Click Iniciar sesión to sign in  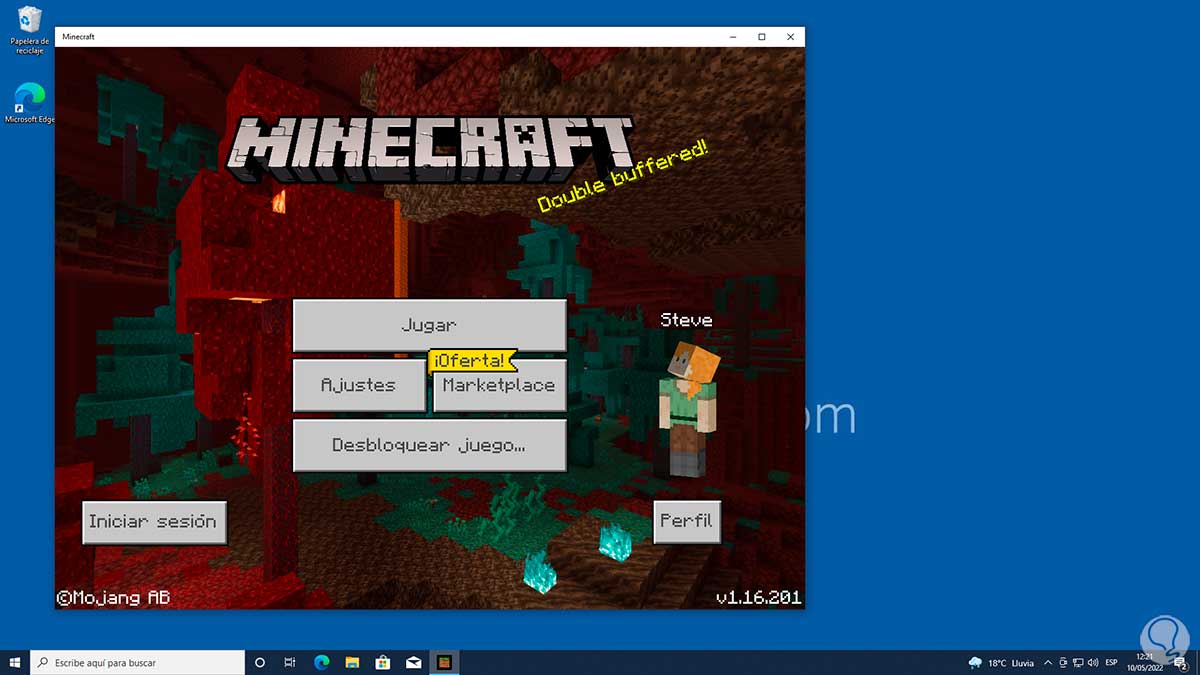click(153, 522)
